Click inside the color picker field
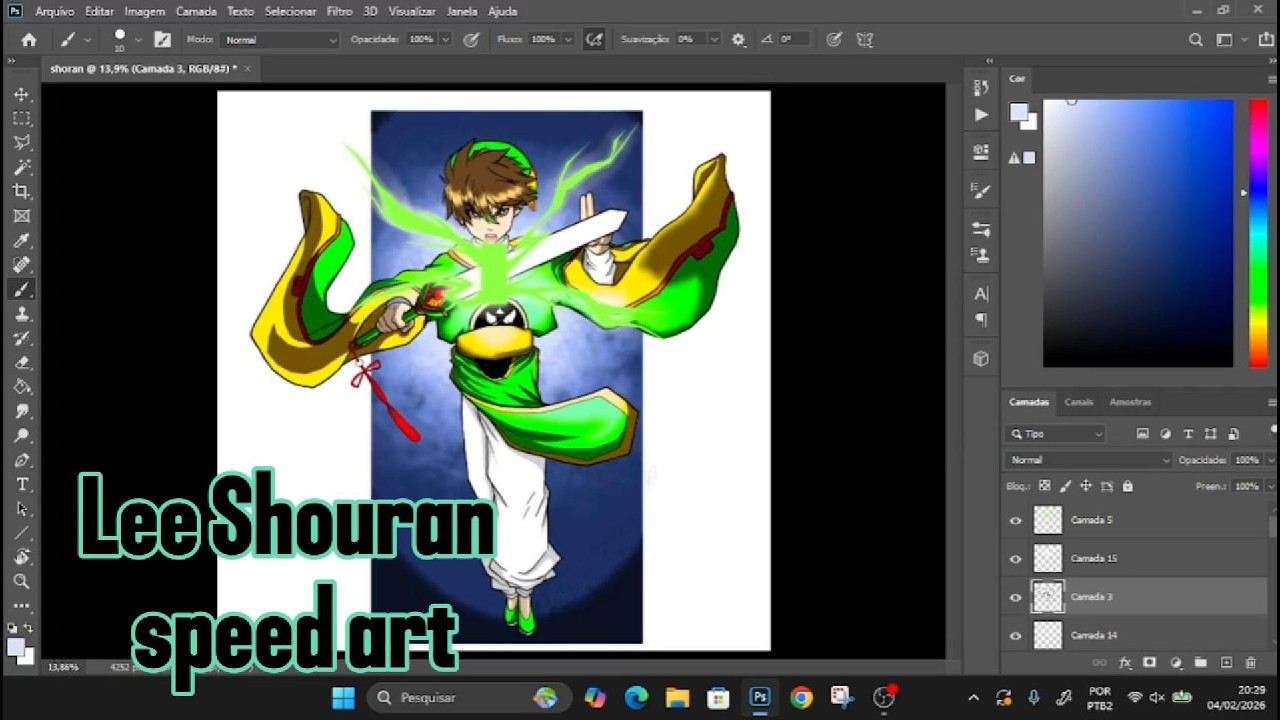Screen dimensions: 1280x720 1138,233
